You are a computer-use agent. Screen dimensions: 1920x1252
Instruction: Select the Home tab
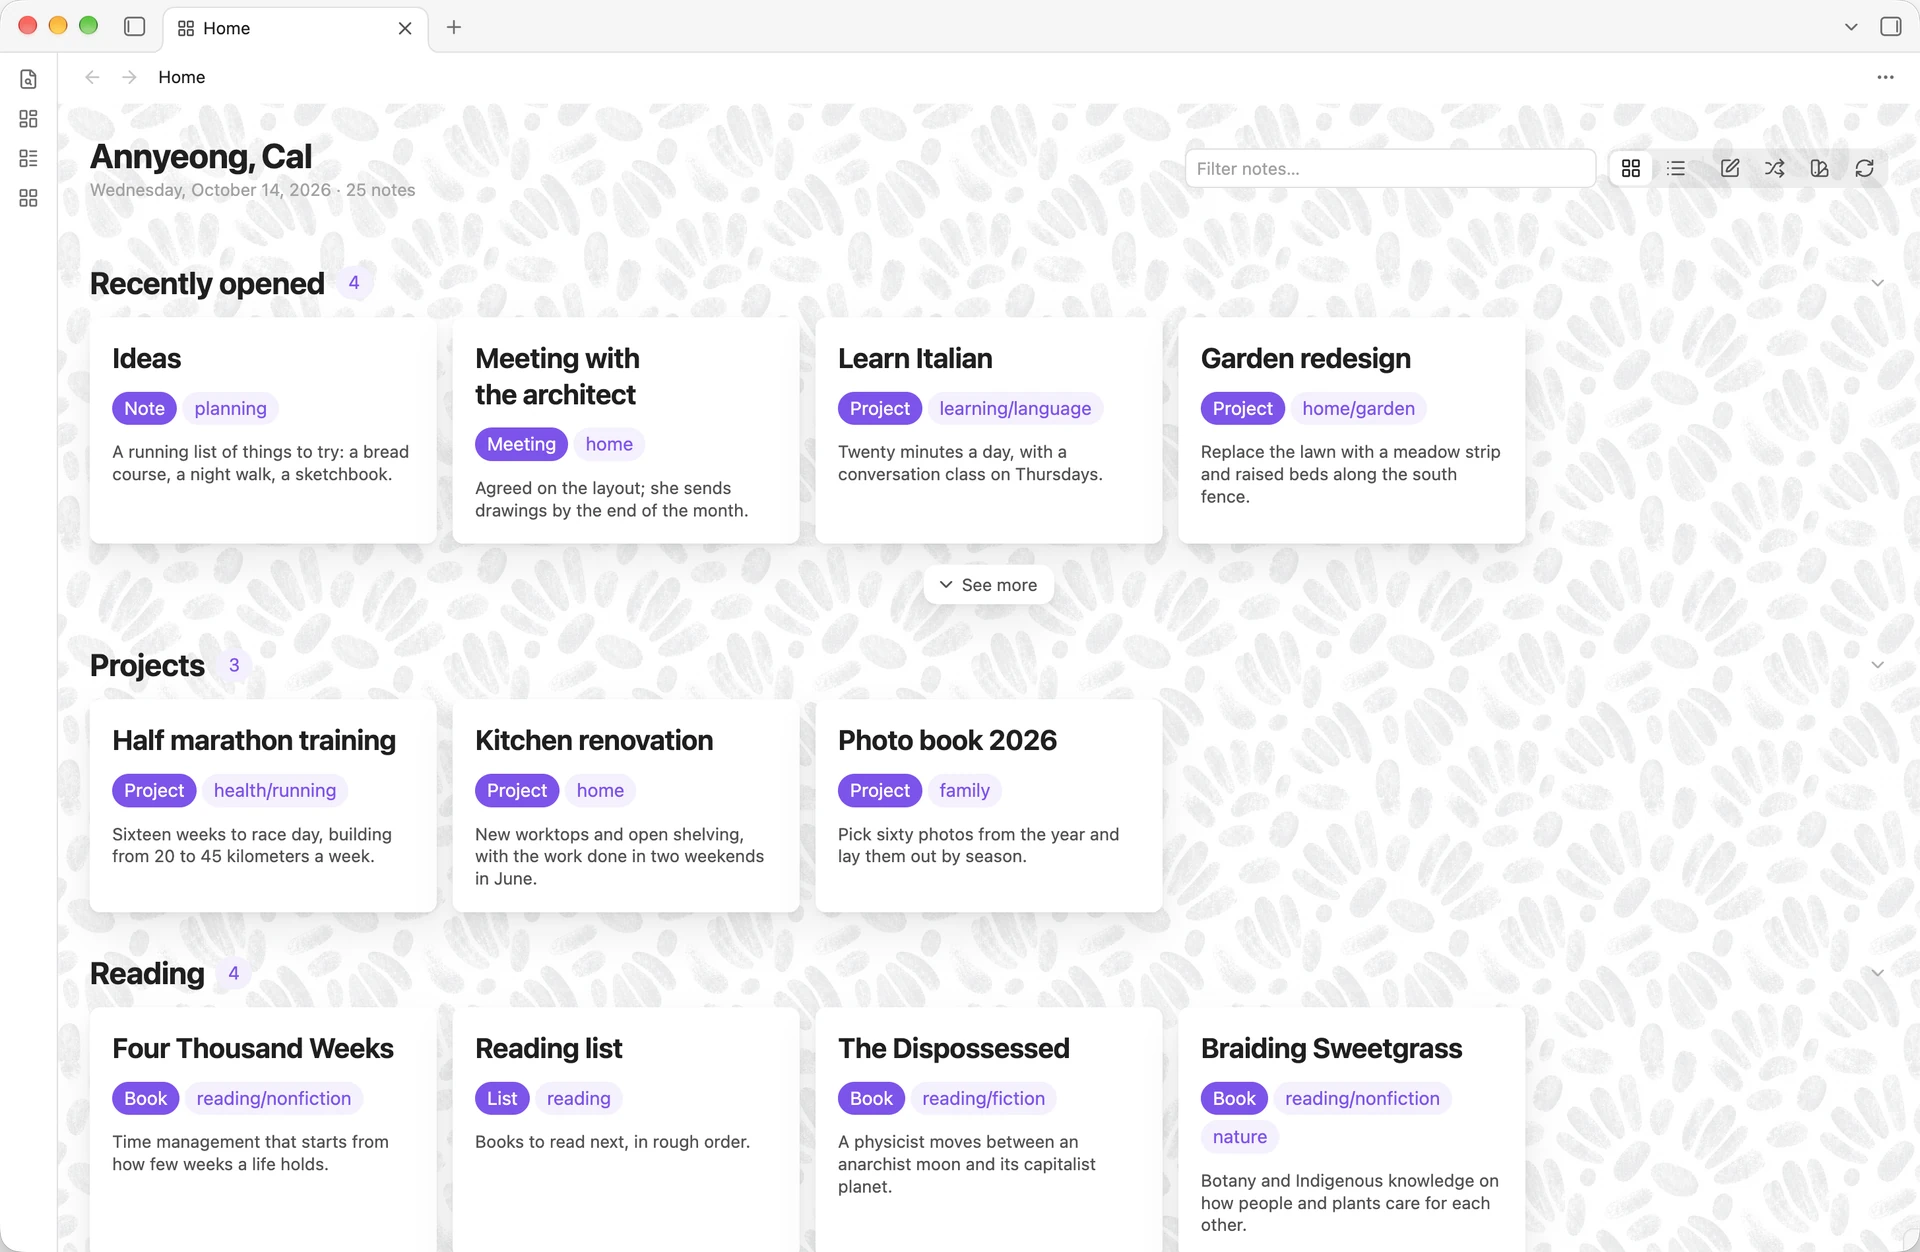tap(294, 28)
